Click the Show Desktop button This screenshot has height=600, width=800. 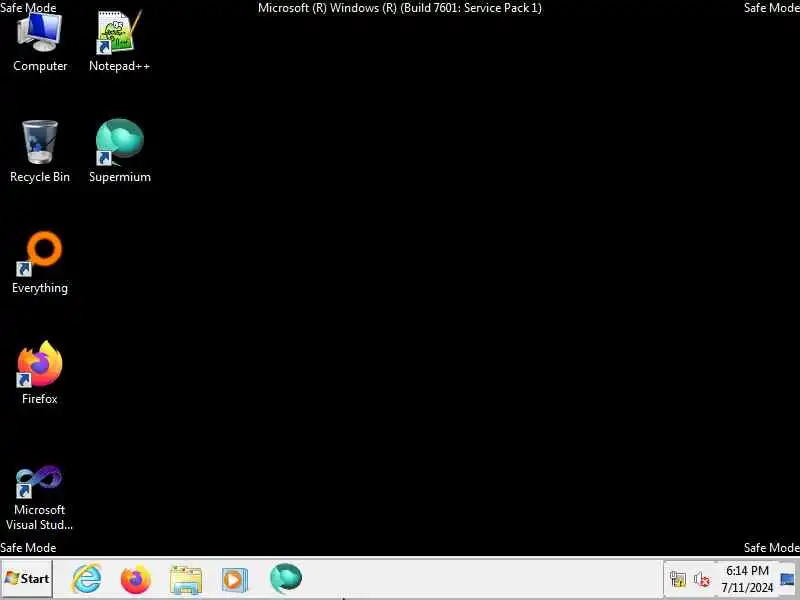(789, 579)
